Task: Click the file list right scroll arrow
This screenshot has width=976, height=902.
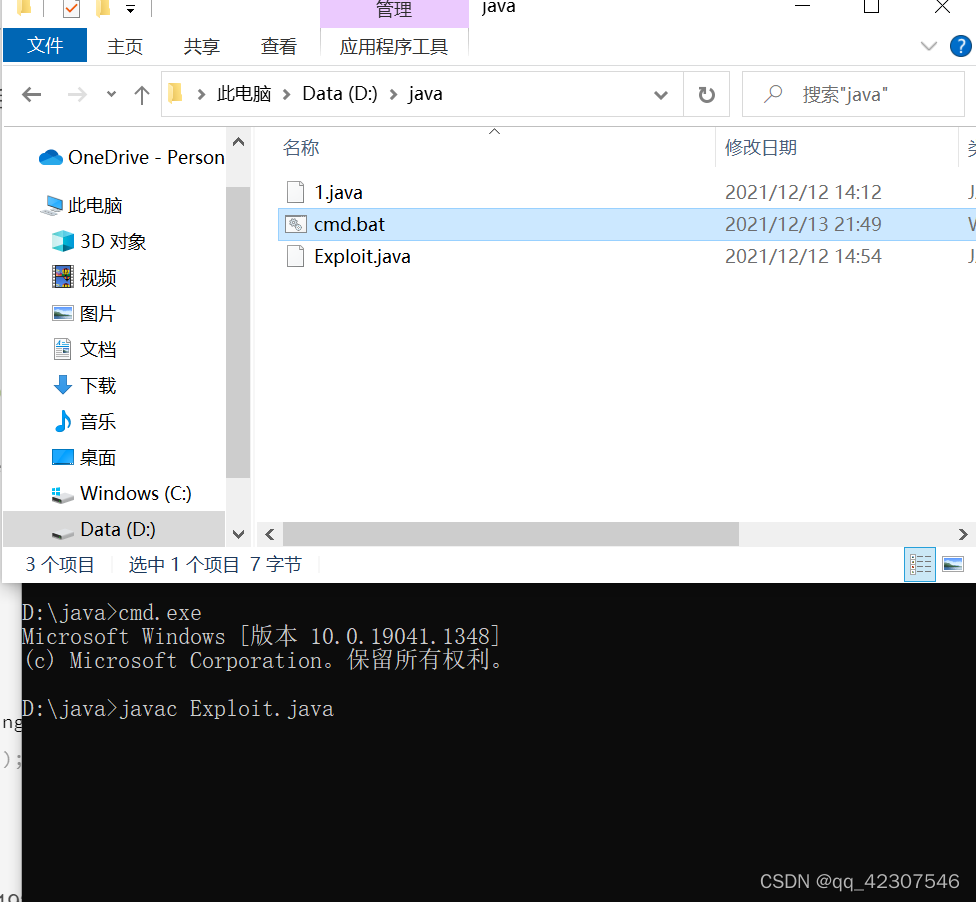Action: (963, 535)
